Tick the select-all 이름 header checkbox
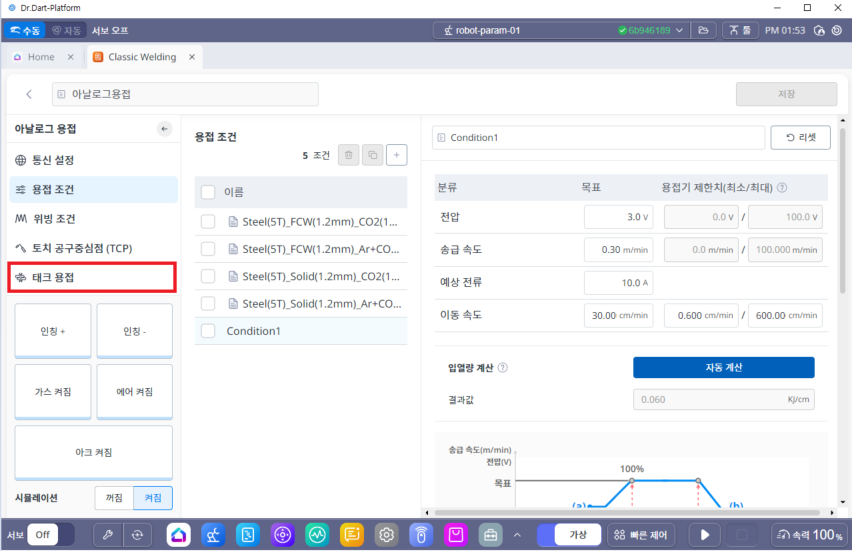Image resolution: width=852 pixels, height=551 pixels. pyautogui.click(x=208, y=192)
